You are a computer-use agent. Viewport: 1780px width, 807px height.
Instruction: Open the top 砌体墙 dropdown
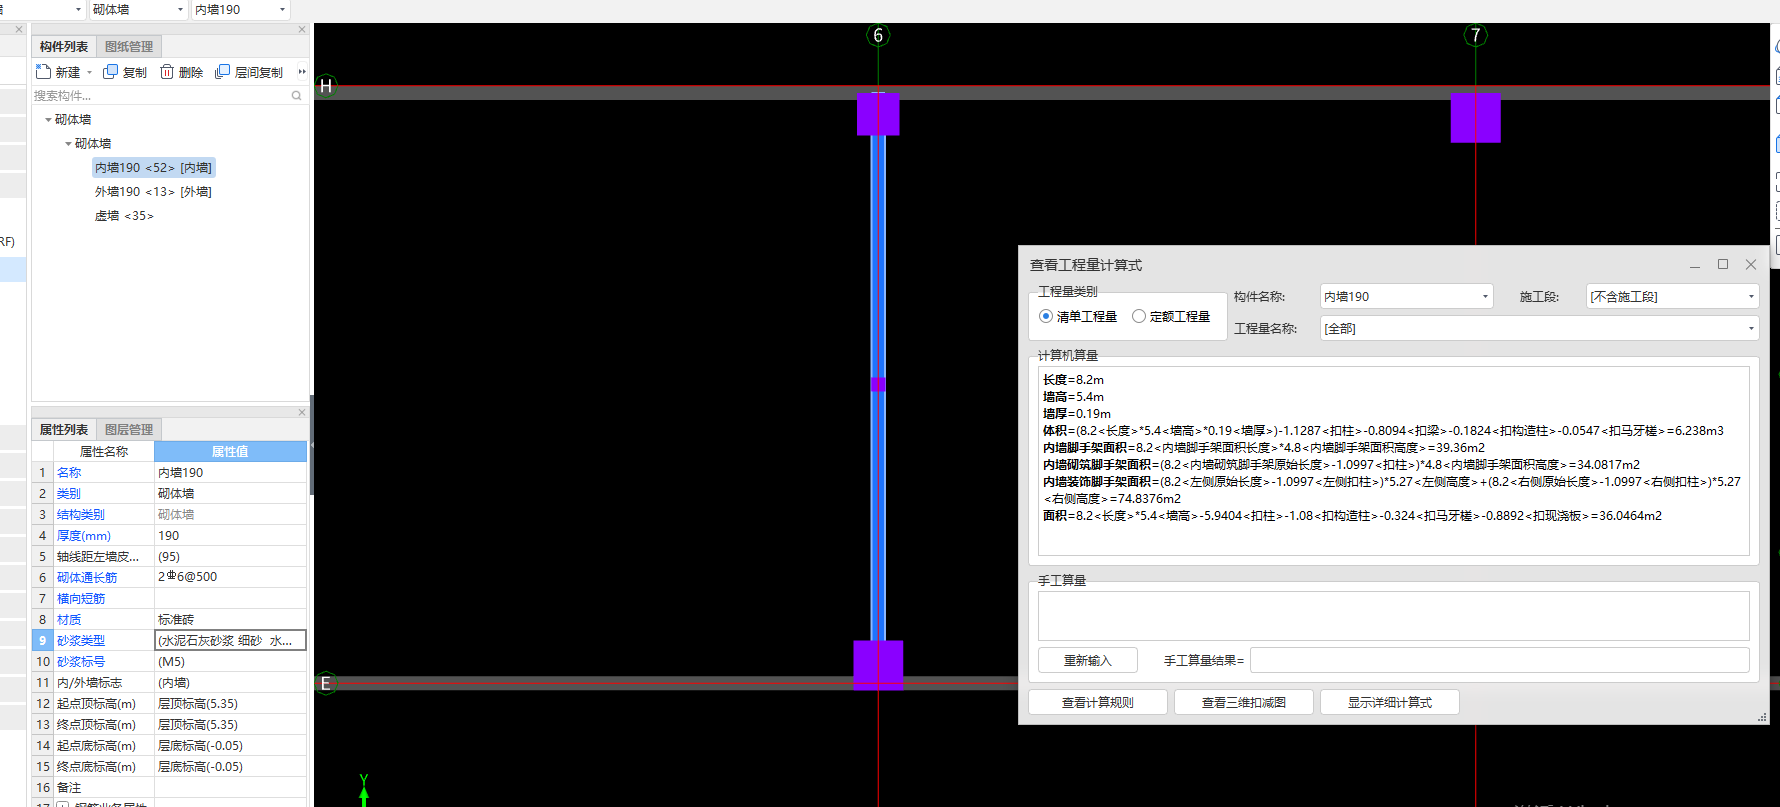tap(138, 9)
